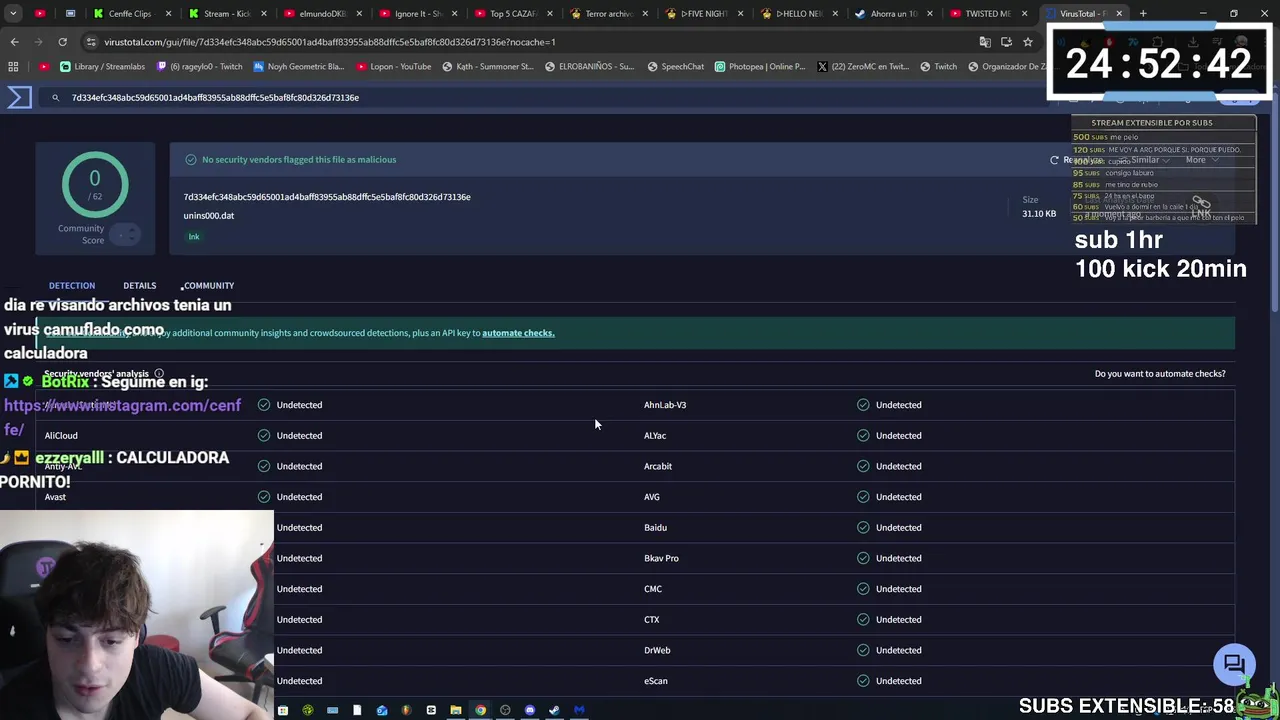Image resolution: width=1280 pixels, height=720 pixels.
Task: Open the Noyh Geometric bookmark
Action: 298,66
